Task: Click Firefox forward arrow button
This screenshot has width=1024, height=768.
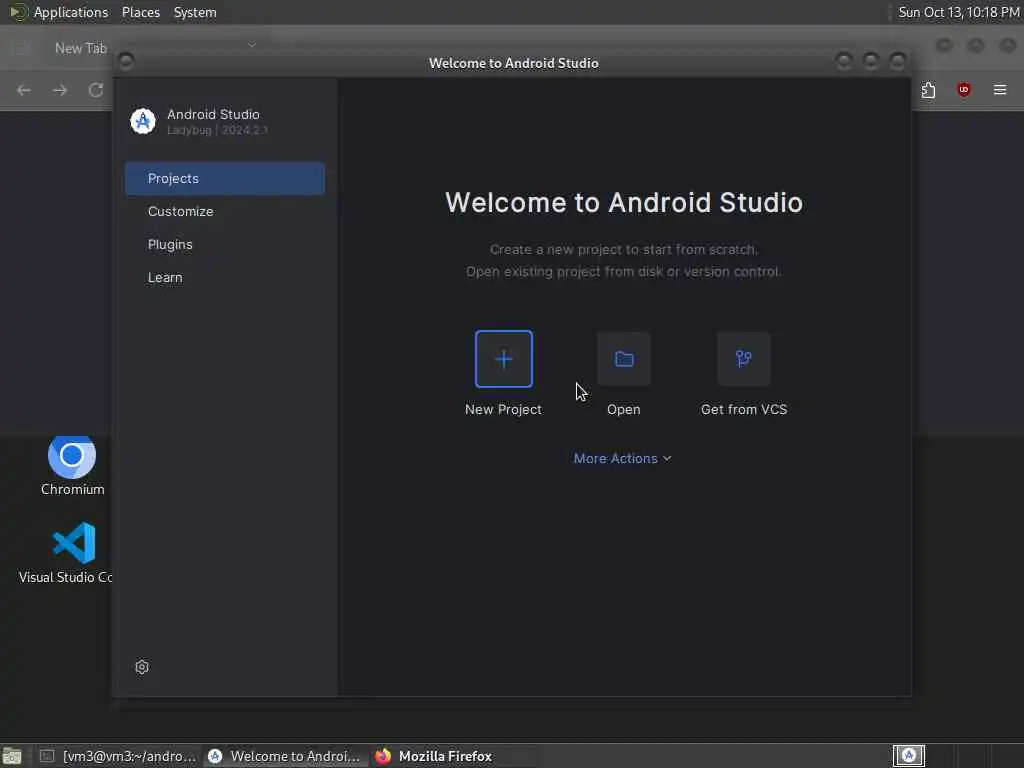Action: pos(60,90)
